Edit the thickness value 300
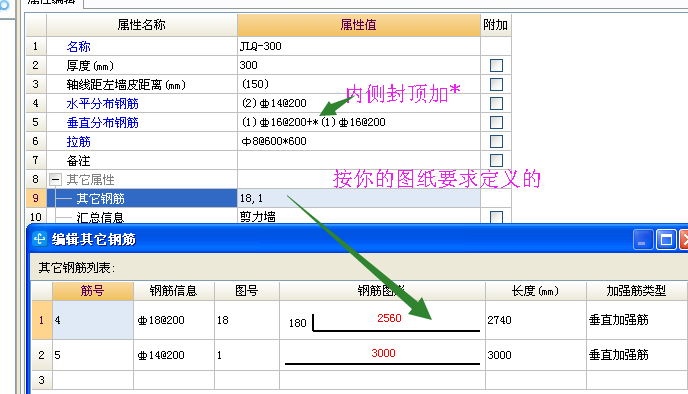688x394 pixels. (x=358, y=65)
